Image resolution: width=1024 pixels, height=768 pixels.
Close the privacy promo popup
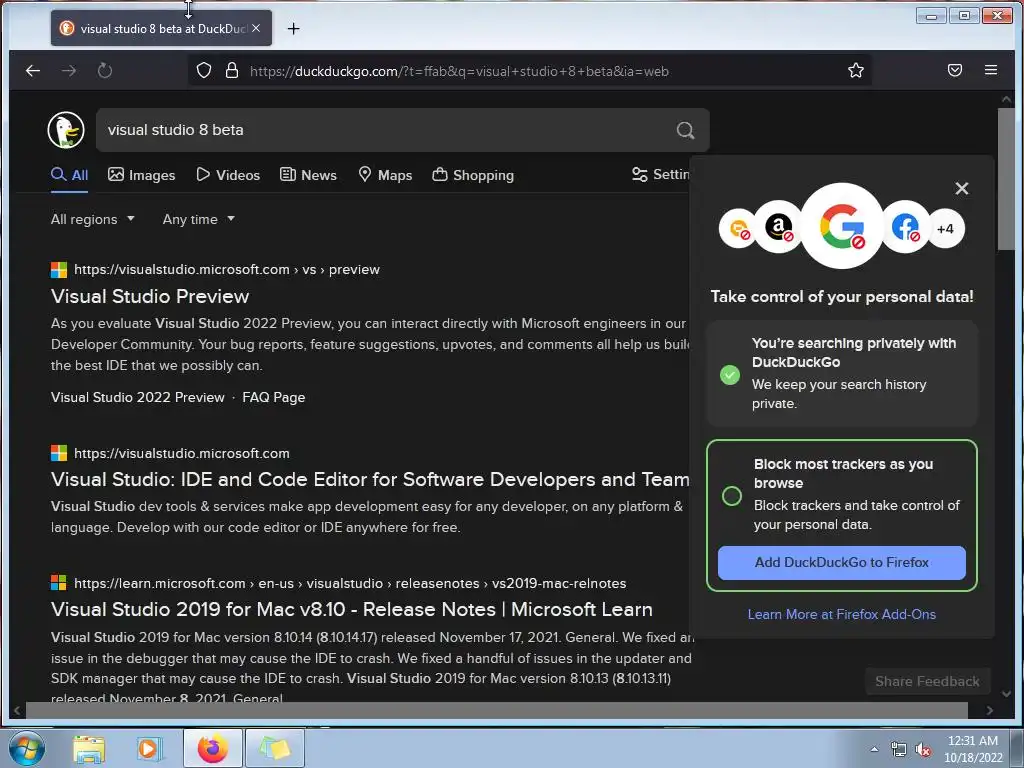tap(961, 188)
